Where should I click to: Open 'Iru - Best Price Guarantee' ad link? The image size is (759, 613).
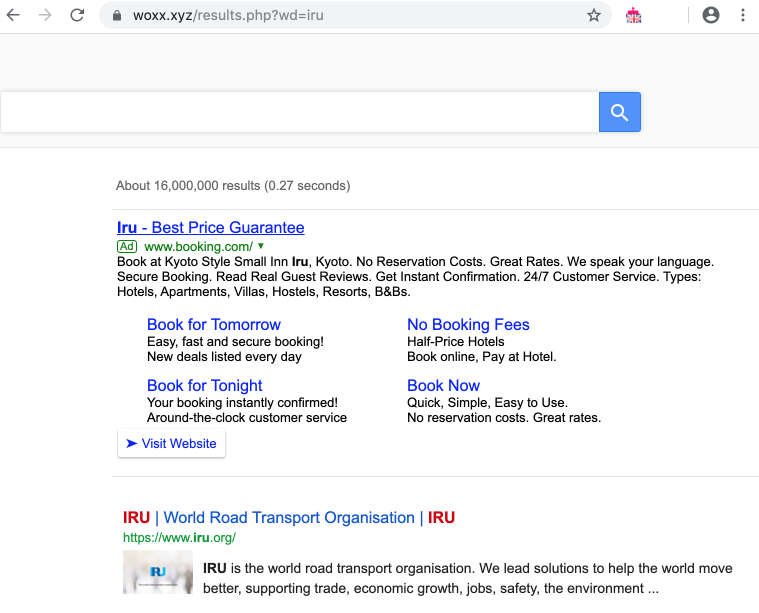[210, 227]
